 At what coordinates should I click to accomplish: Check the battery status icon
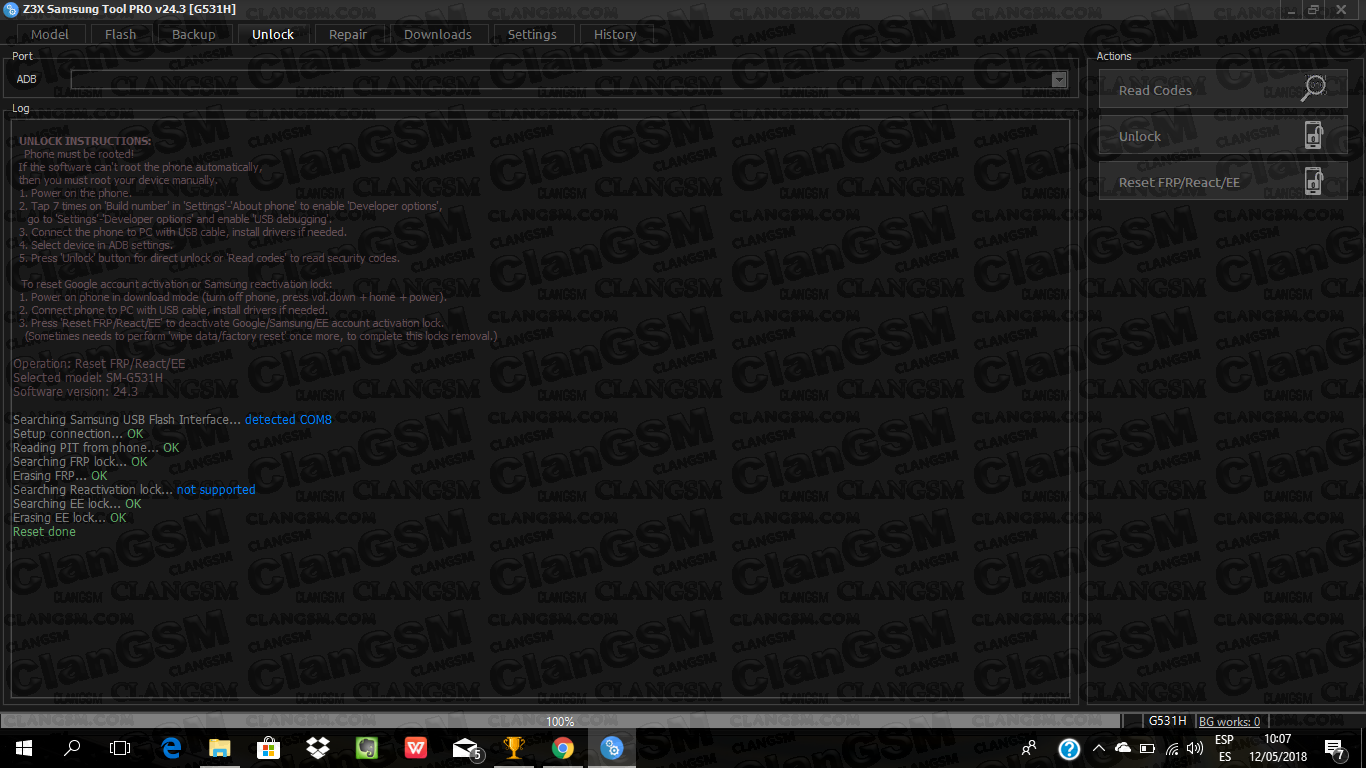pyautogui.click(x=1147, y=748)
